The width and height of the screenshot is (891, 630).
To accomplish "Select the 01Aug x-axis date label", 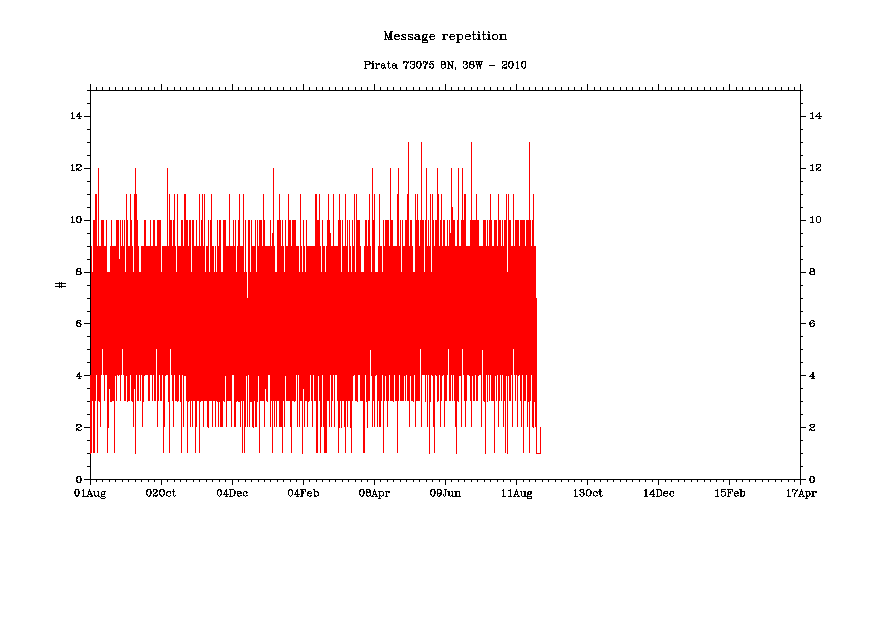I will click(90, 493).
